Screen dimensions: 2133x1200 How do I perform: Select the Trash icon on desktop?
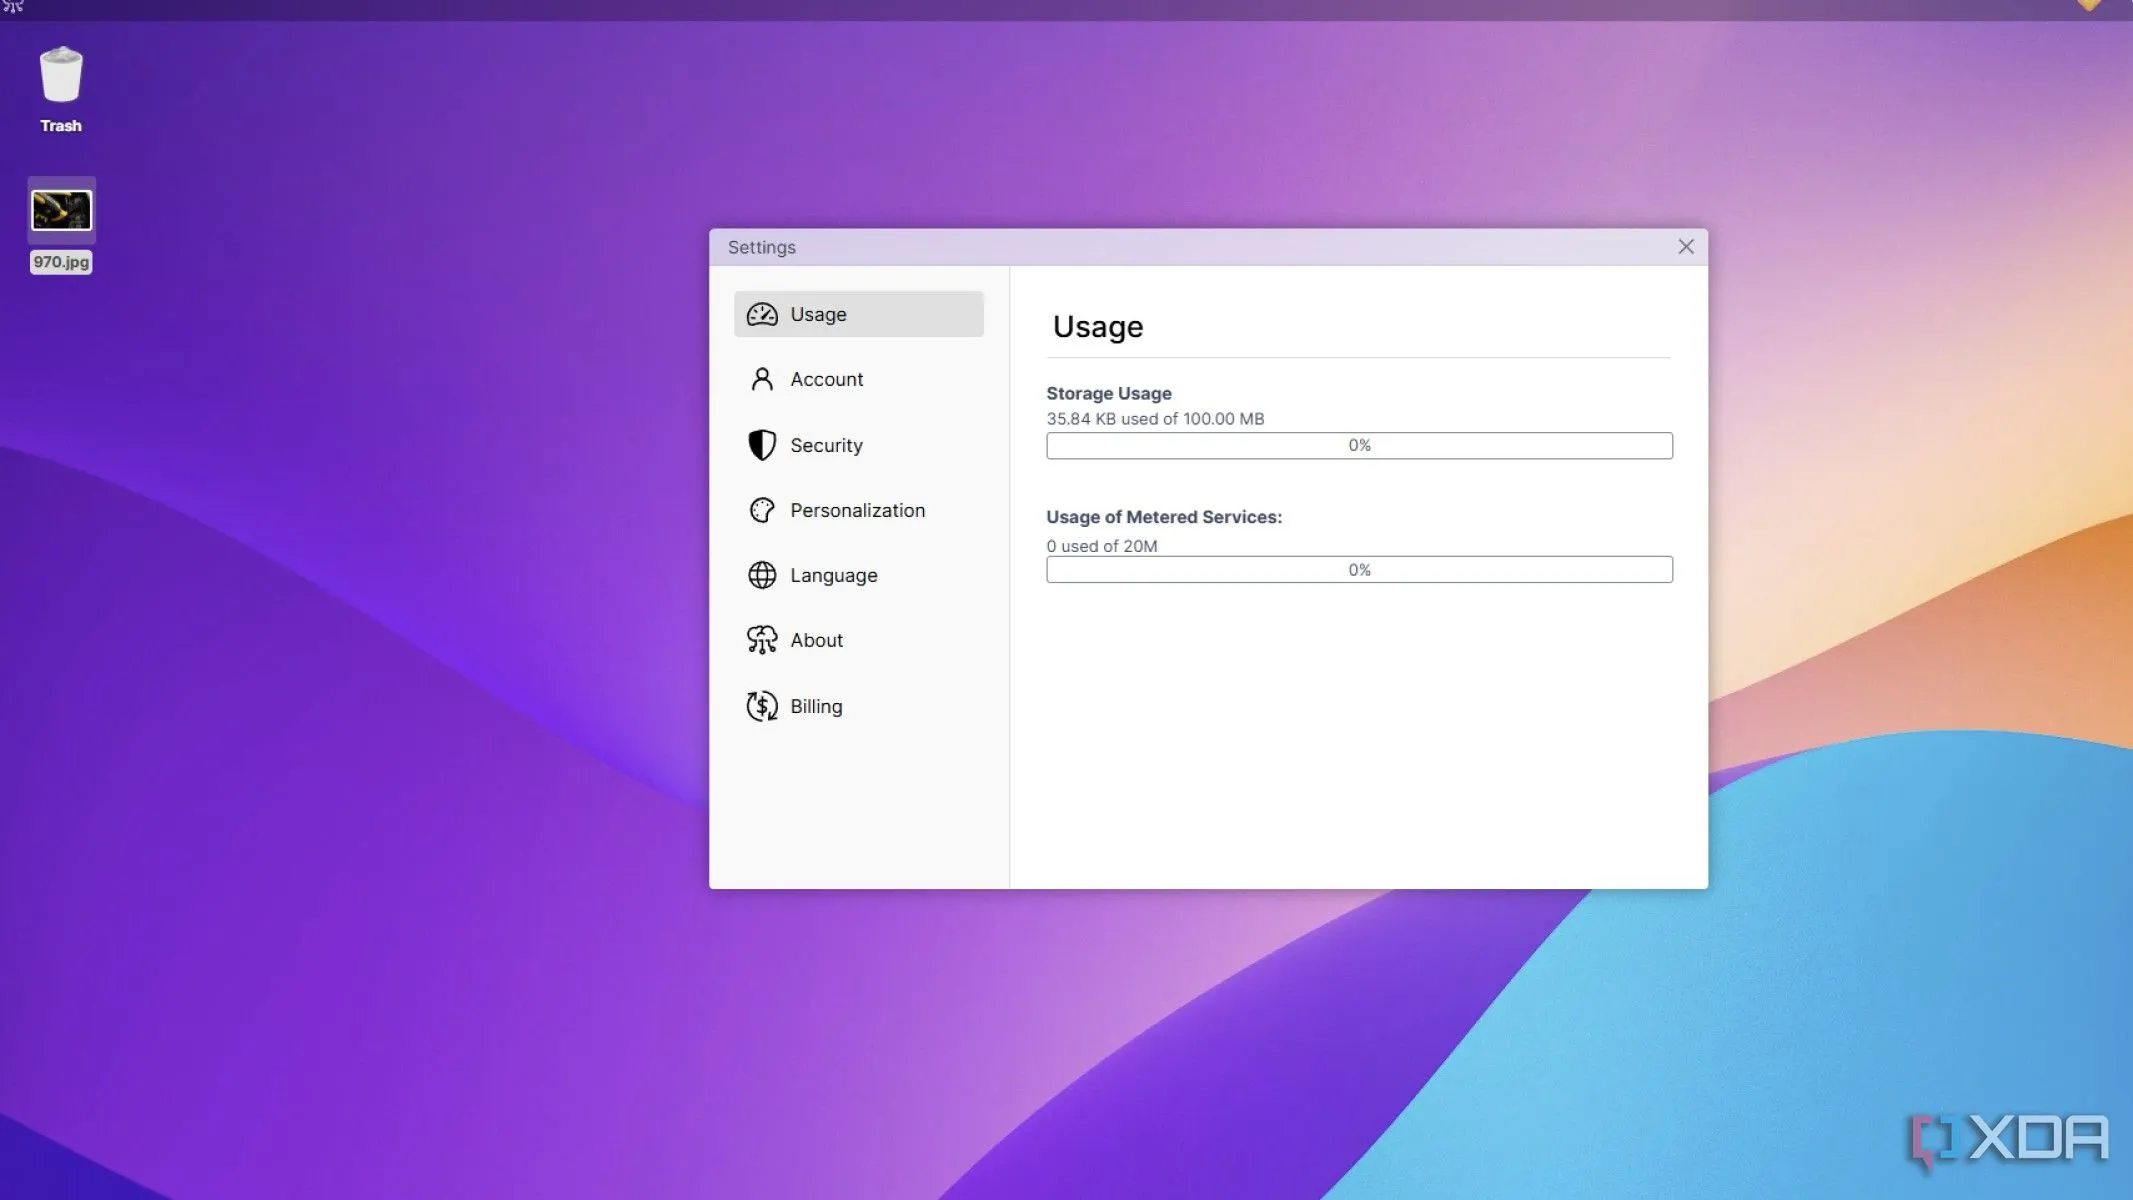pyautogui.click(x=61, y=75)
